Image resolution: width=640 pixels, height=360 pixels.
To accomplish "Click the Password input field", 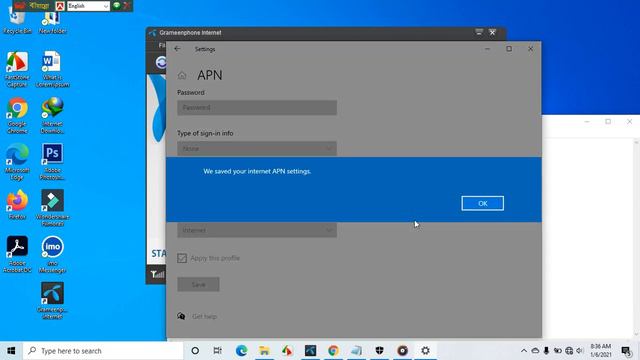I will [257, 108].
